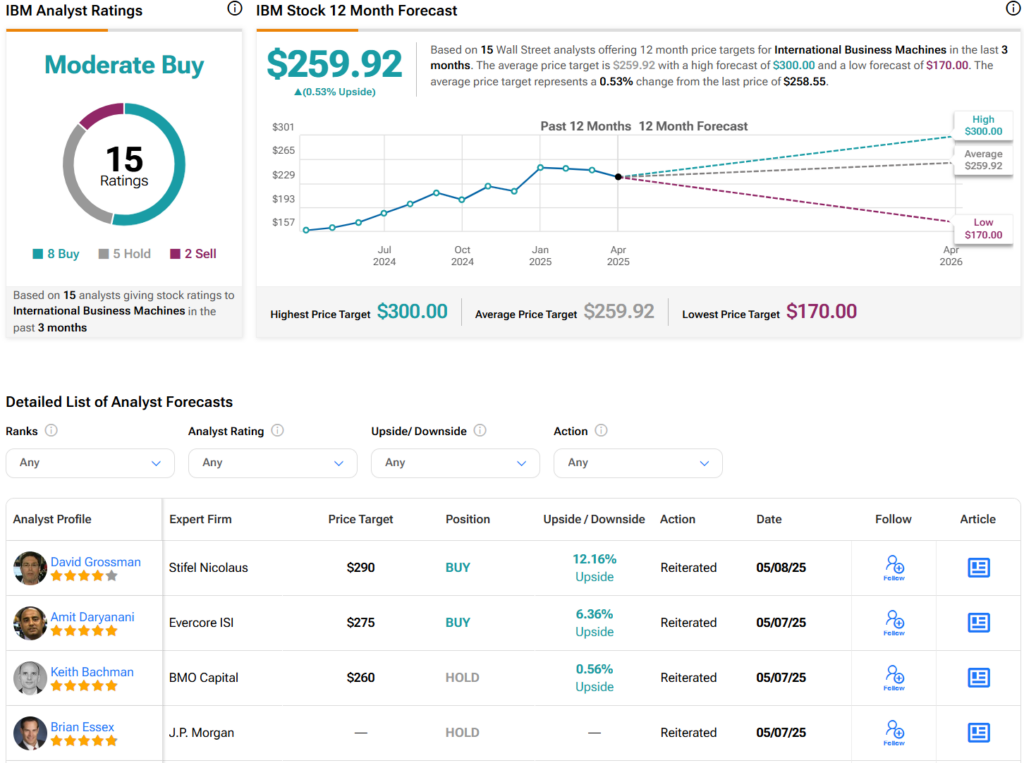1024x763 pixels.
Task: Click the High $300.00 forecast label
Action: [x=983, y=125]
